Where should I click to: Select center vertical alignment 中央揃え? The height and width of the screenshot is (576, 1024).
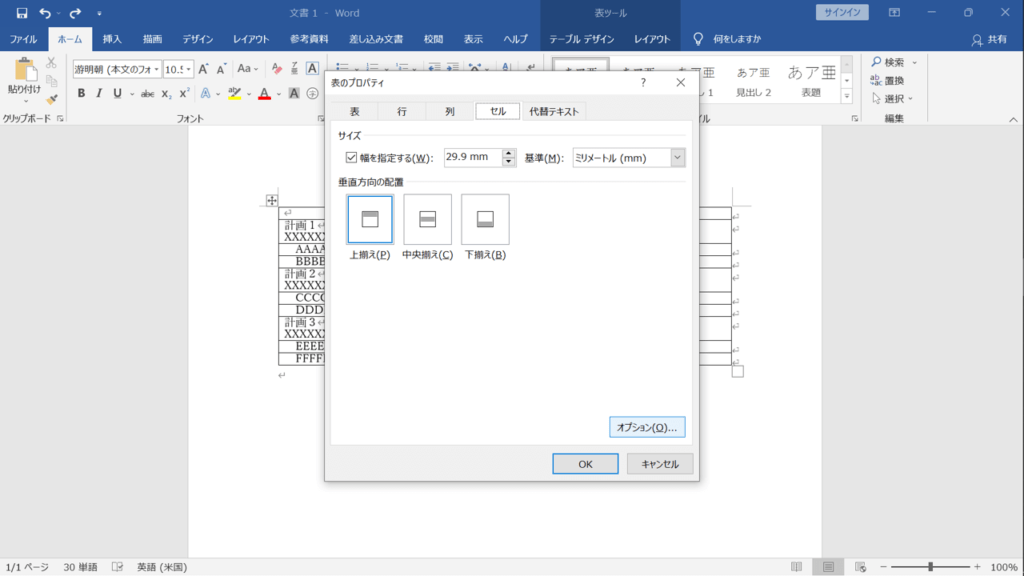tap(427, 219)
